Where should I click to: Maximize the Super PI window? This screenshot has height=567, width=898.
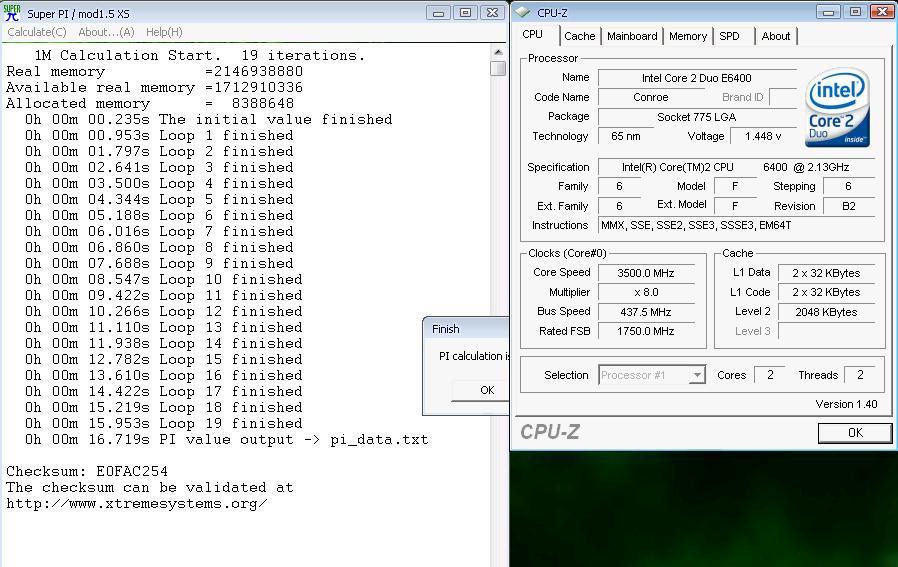(x=464, y=13)
